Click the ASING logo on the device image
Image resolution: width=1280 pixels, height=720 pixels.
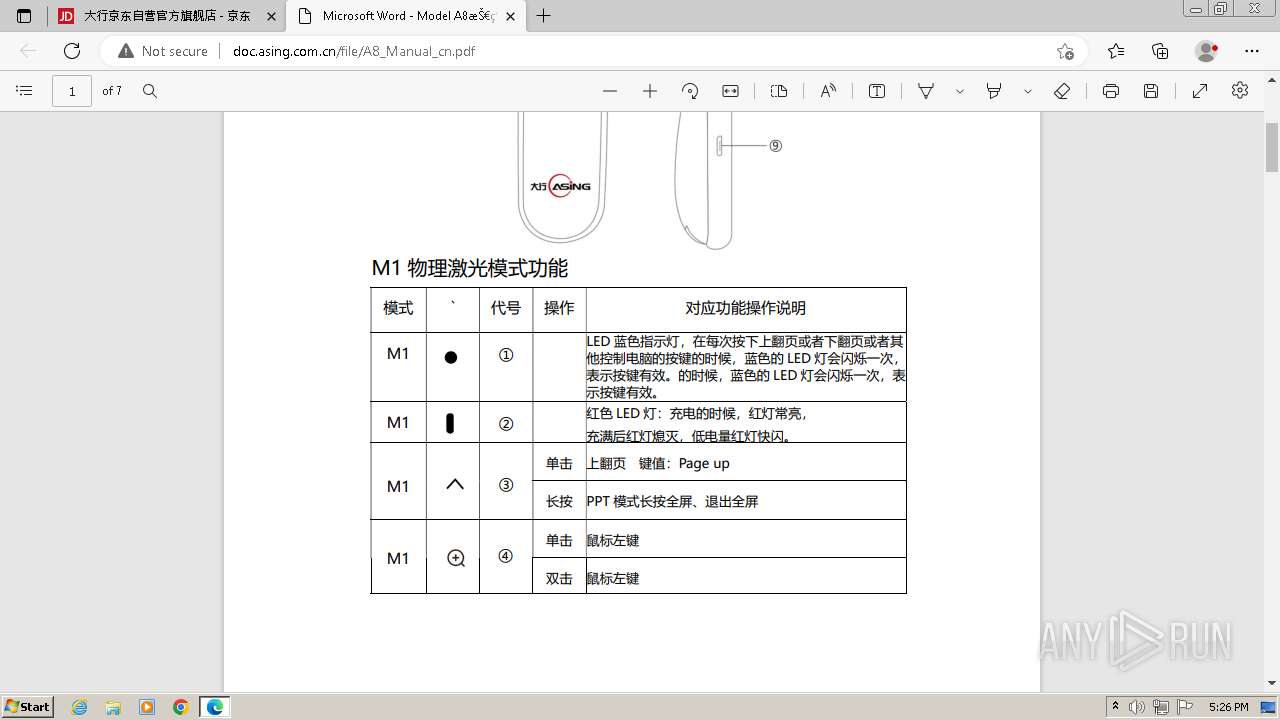(x=560, y=185)
